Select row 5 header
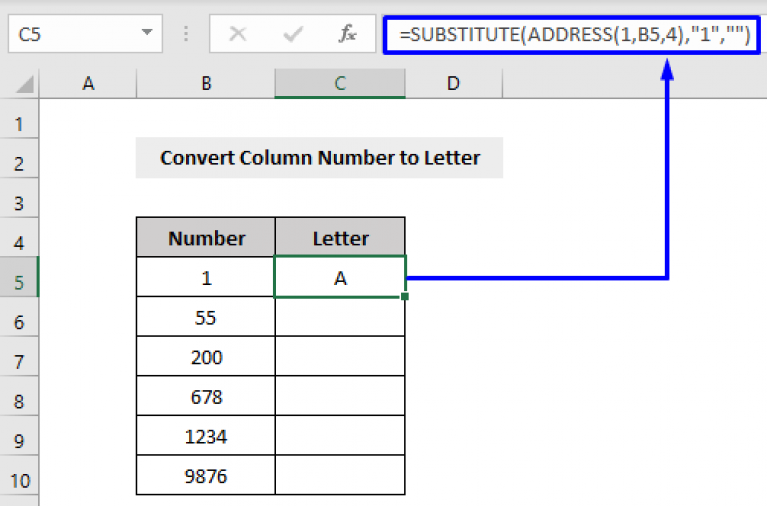Screen dimensions: 767x506 (19, 279)
